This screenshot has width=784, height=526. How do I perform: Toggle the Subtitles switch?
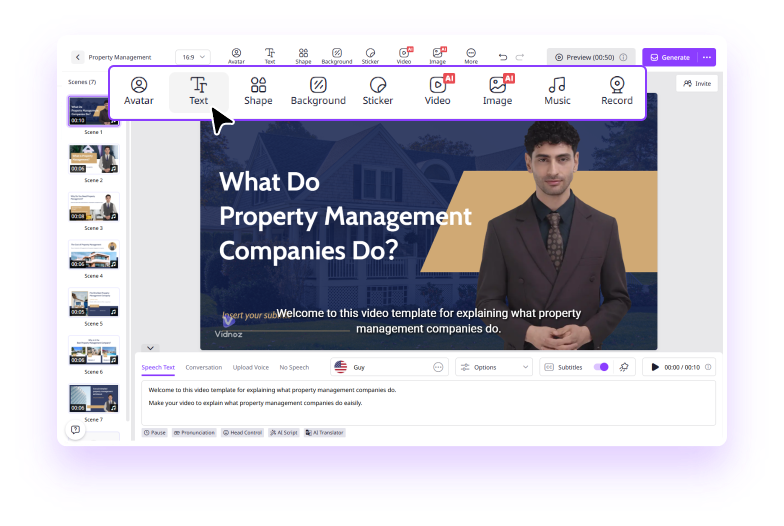click(601, 367)
